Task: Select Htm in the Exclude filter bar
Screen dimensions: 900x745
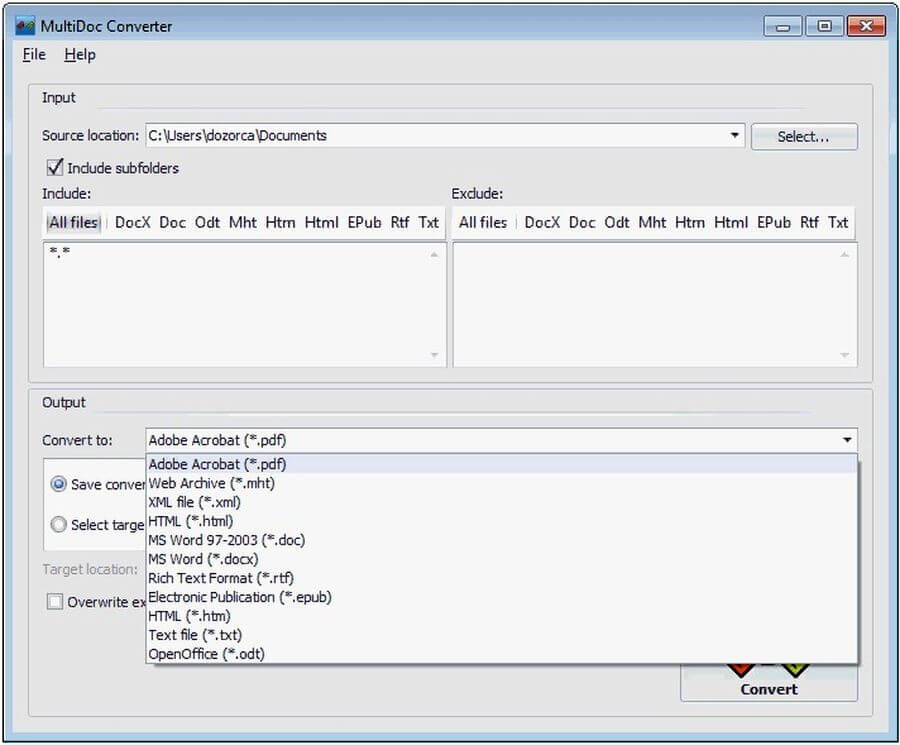Action: click(x=690, y=222)
